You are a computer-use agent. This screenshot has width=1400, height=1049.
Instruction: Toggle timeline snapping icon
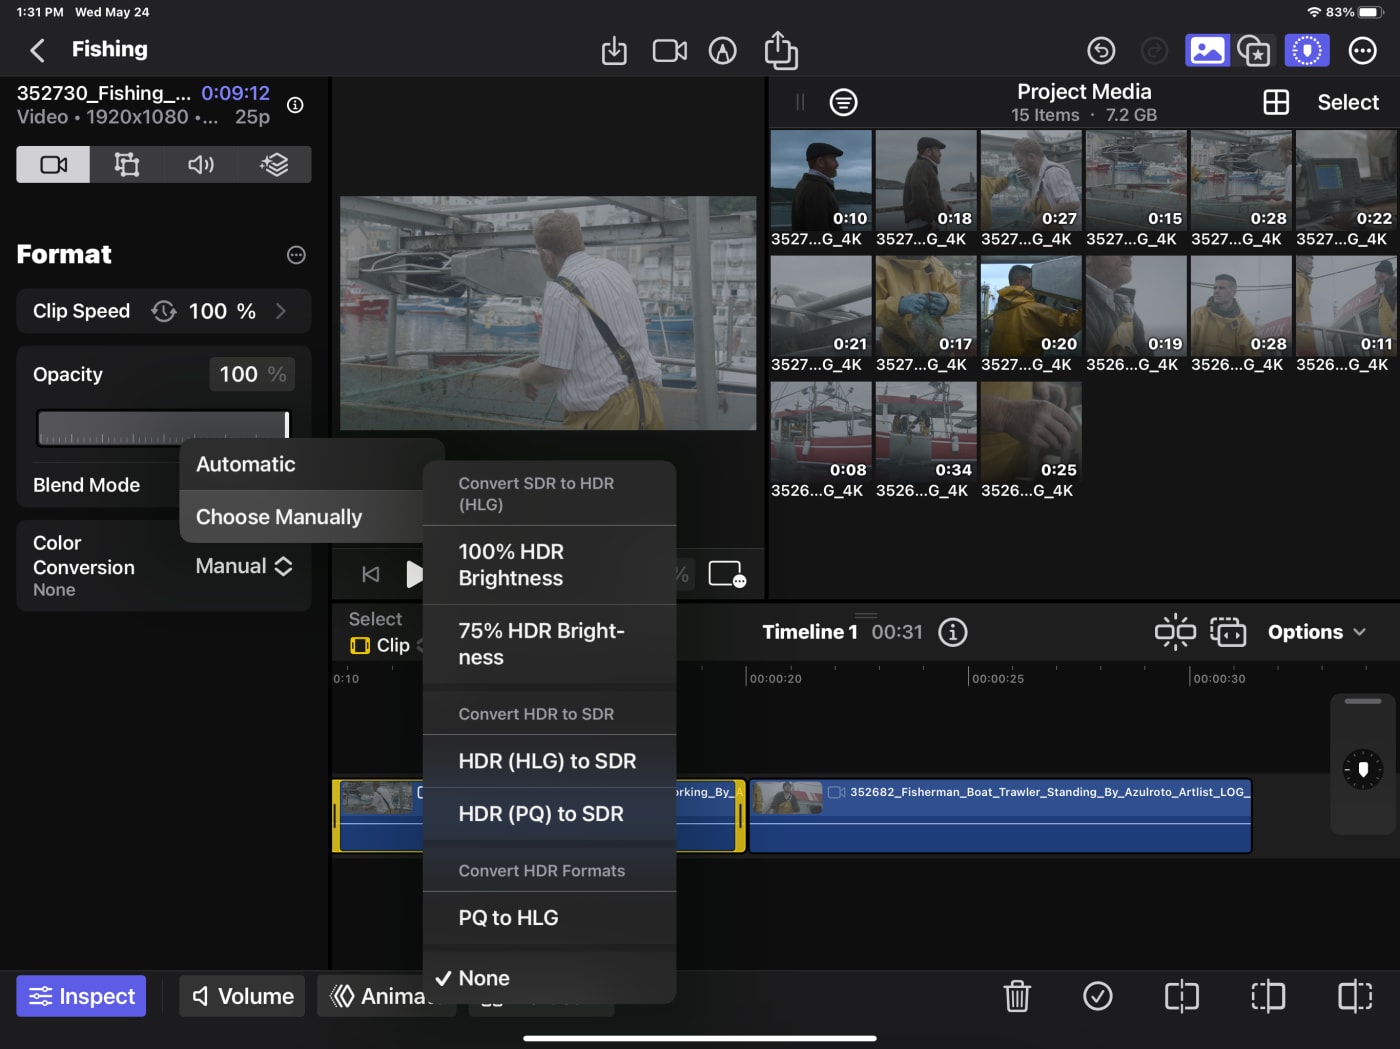(x=1175, y=632)
